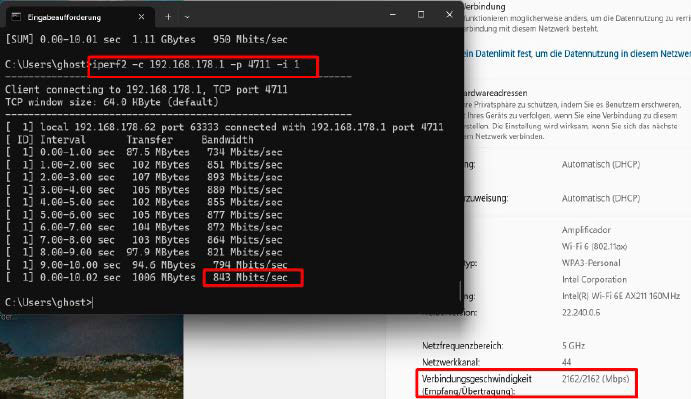
Task: Click the 'ID Interval Transfer Bandwidth' header row
Action: click(130, 140)
